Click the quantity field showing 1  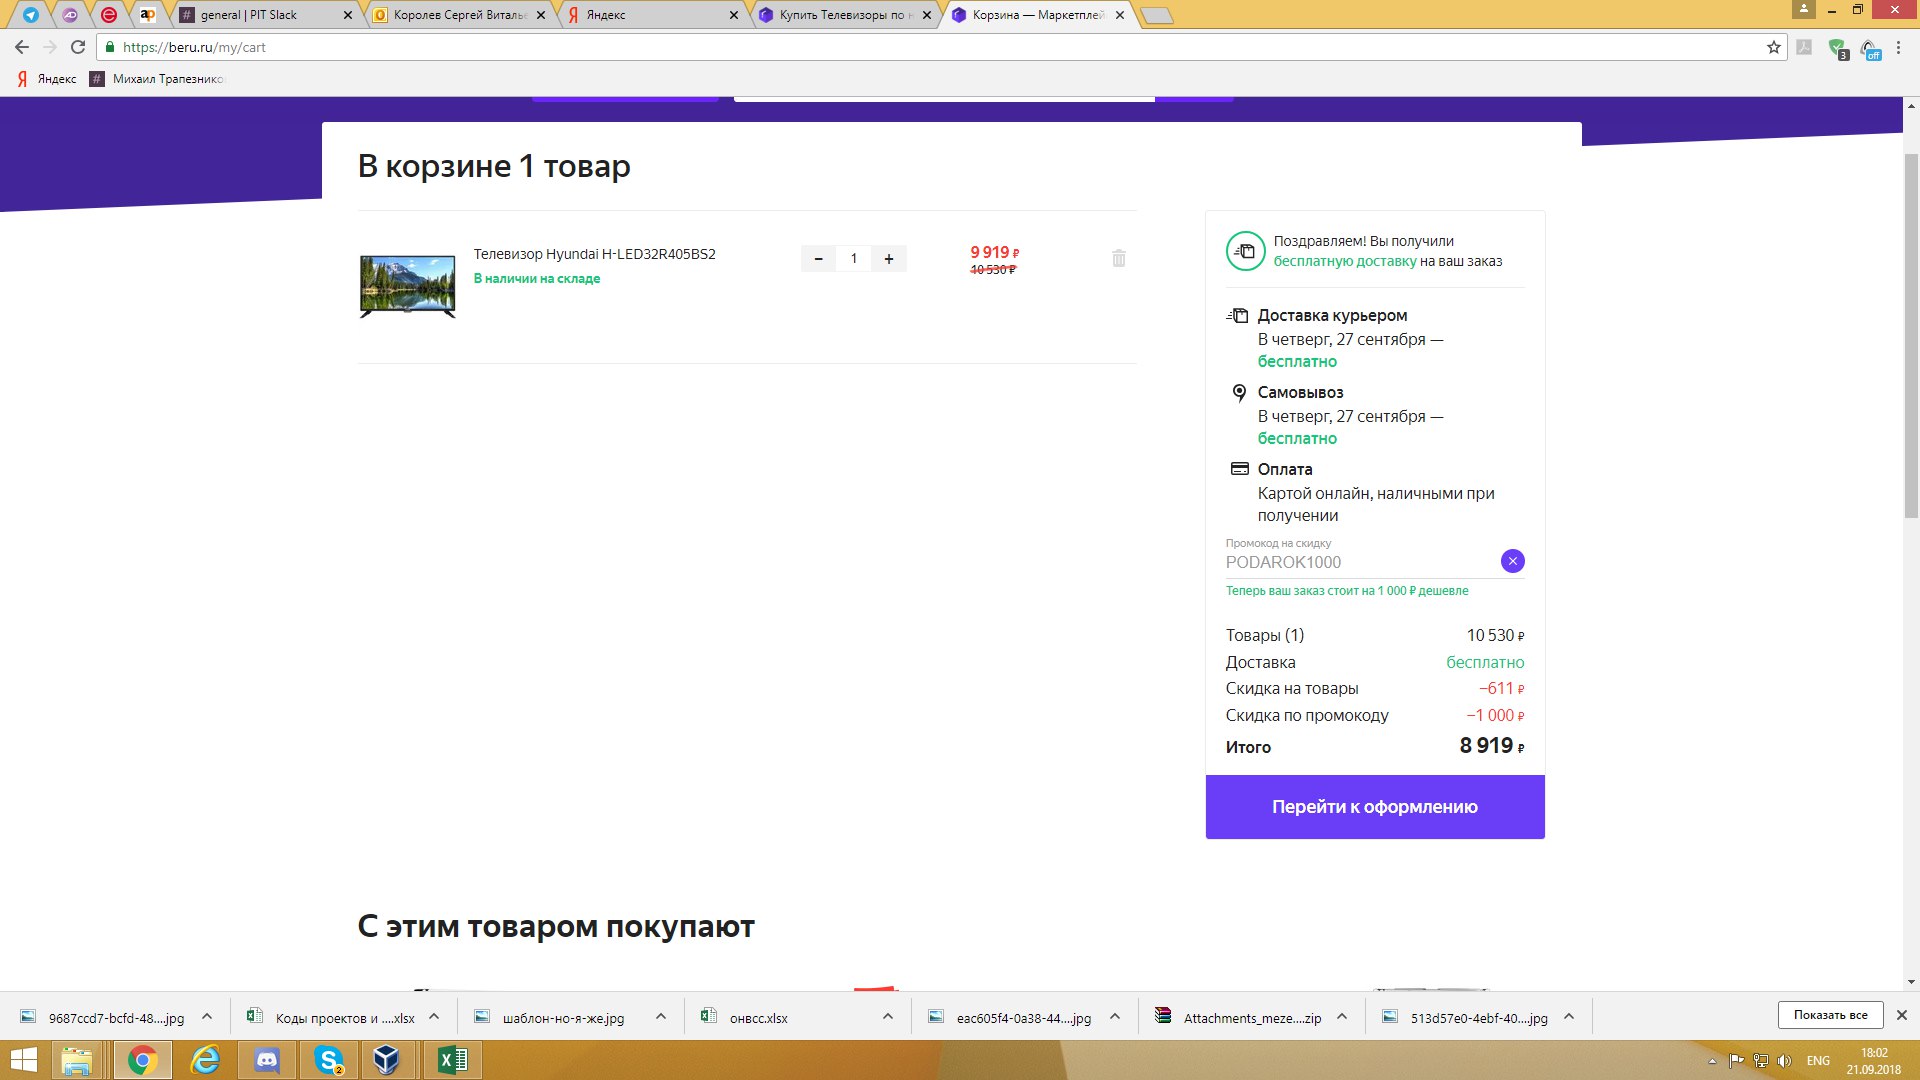click(x=853, y=259)
